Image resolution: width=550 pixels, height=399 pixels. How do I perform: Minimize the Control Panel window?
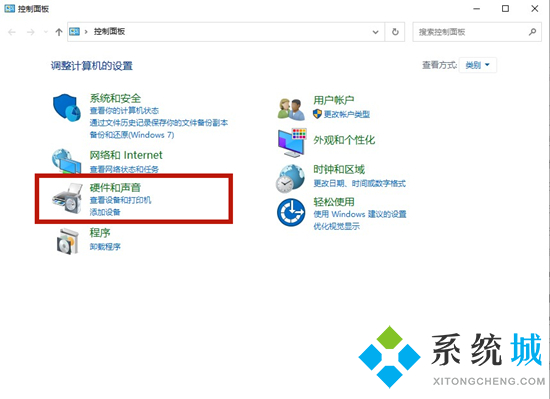(x=476, y=9)
